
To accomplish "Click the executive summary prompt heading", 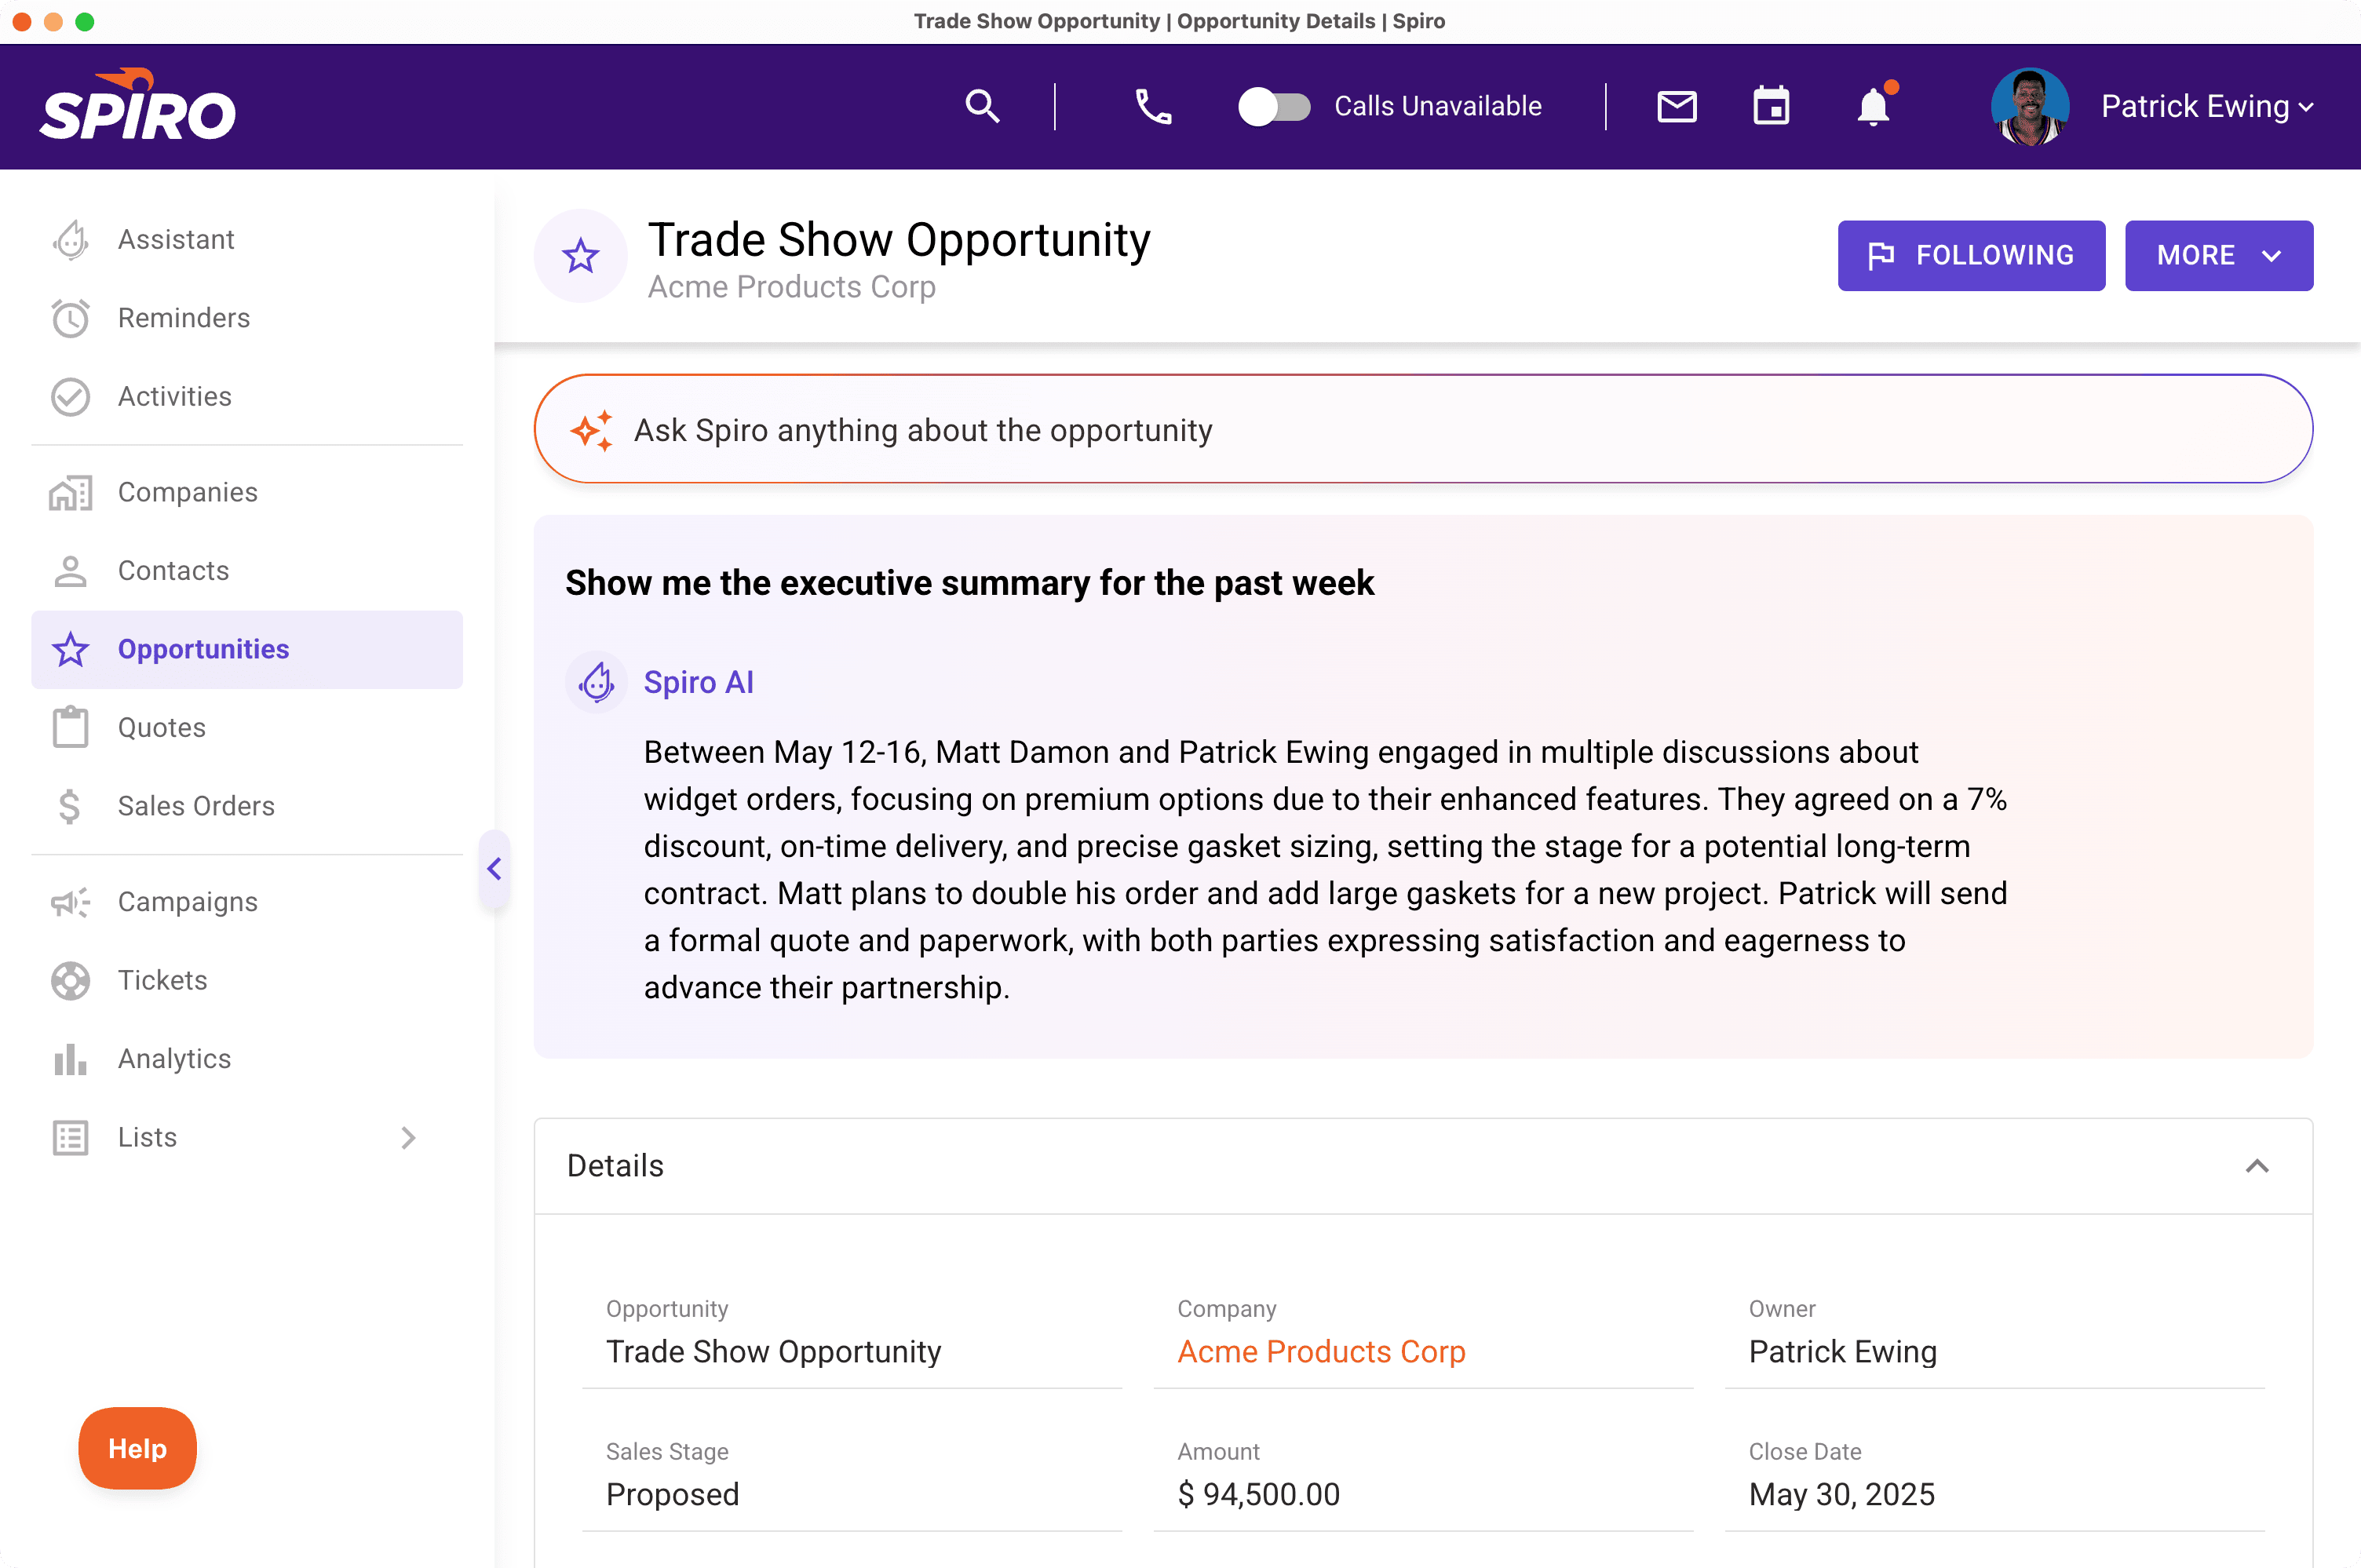I will pos(969,583).
